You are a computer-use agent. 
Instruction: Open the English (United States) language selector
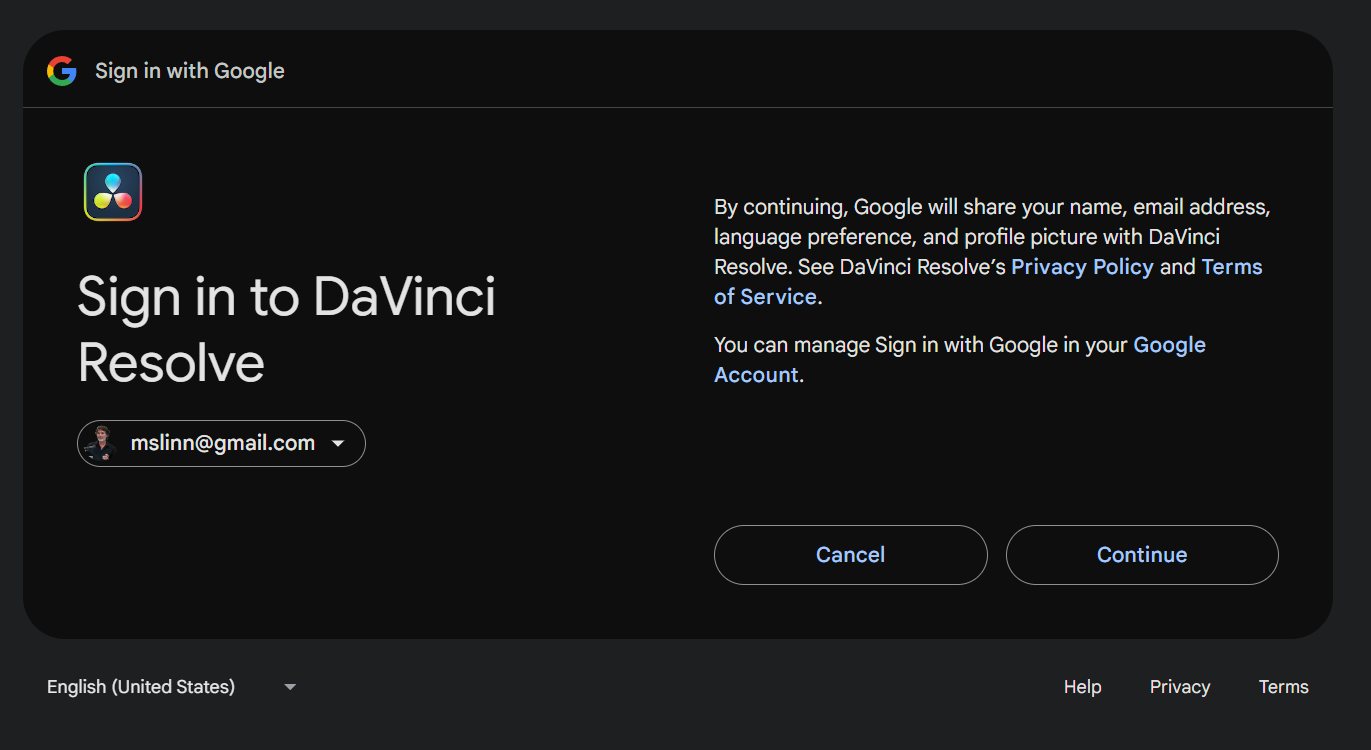pyautogui.click(x=141, y=687)
